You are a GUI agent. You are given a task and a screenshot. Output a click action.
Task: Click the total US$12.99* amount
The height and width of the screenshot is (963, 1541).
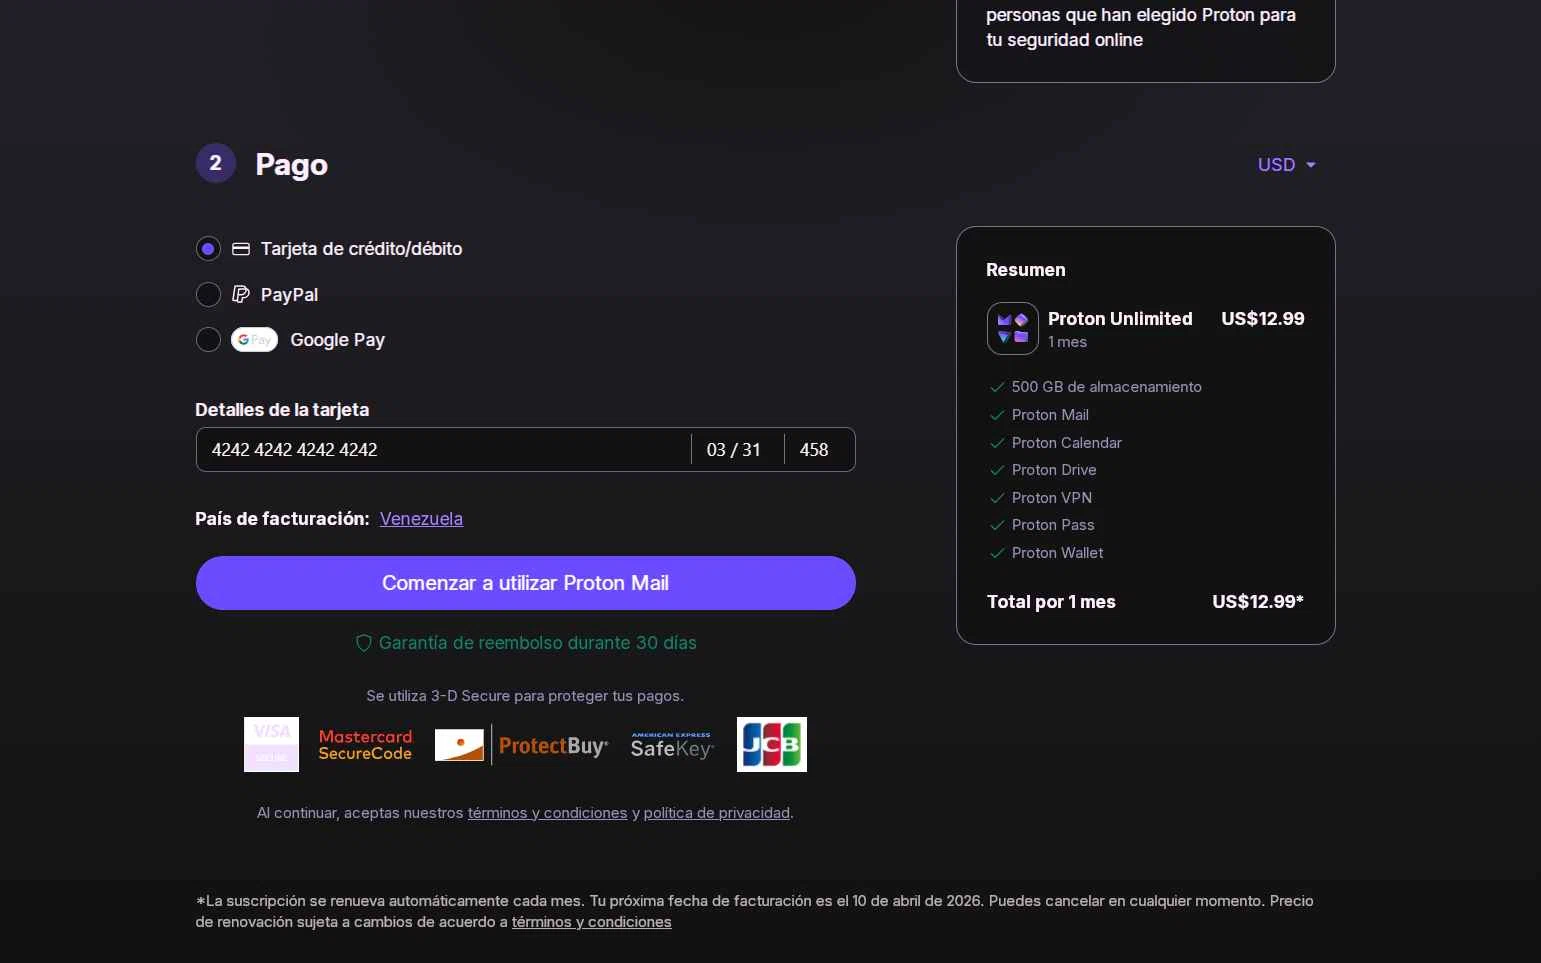1258,602
